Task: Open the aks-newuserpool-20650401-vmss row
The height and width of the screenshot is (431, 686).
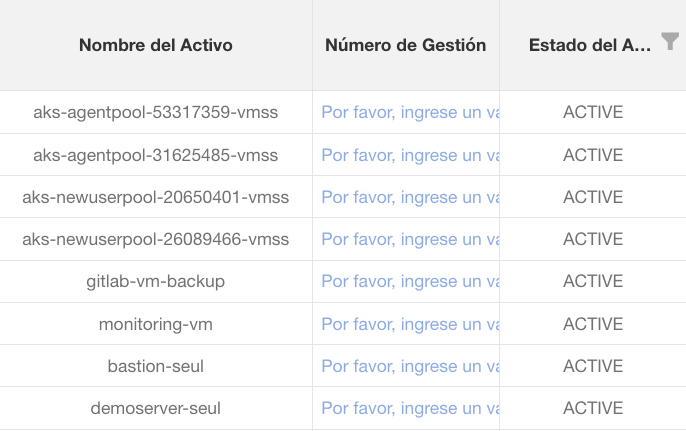Action: (155, 198)
